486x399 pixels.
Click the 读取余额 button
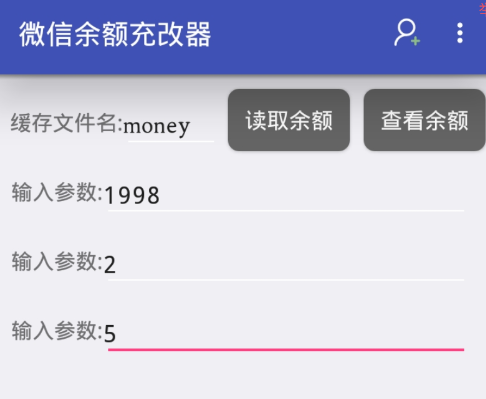289,120
